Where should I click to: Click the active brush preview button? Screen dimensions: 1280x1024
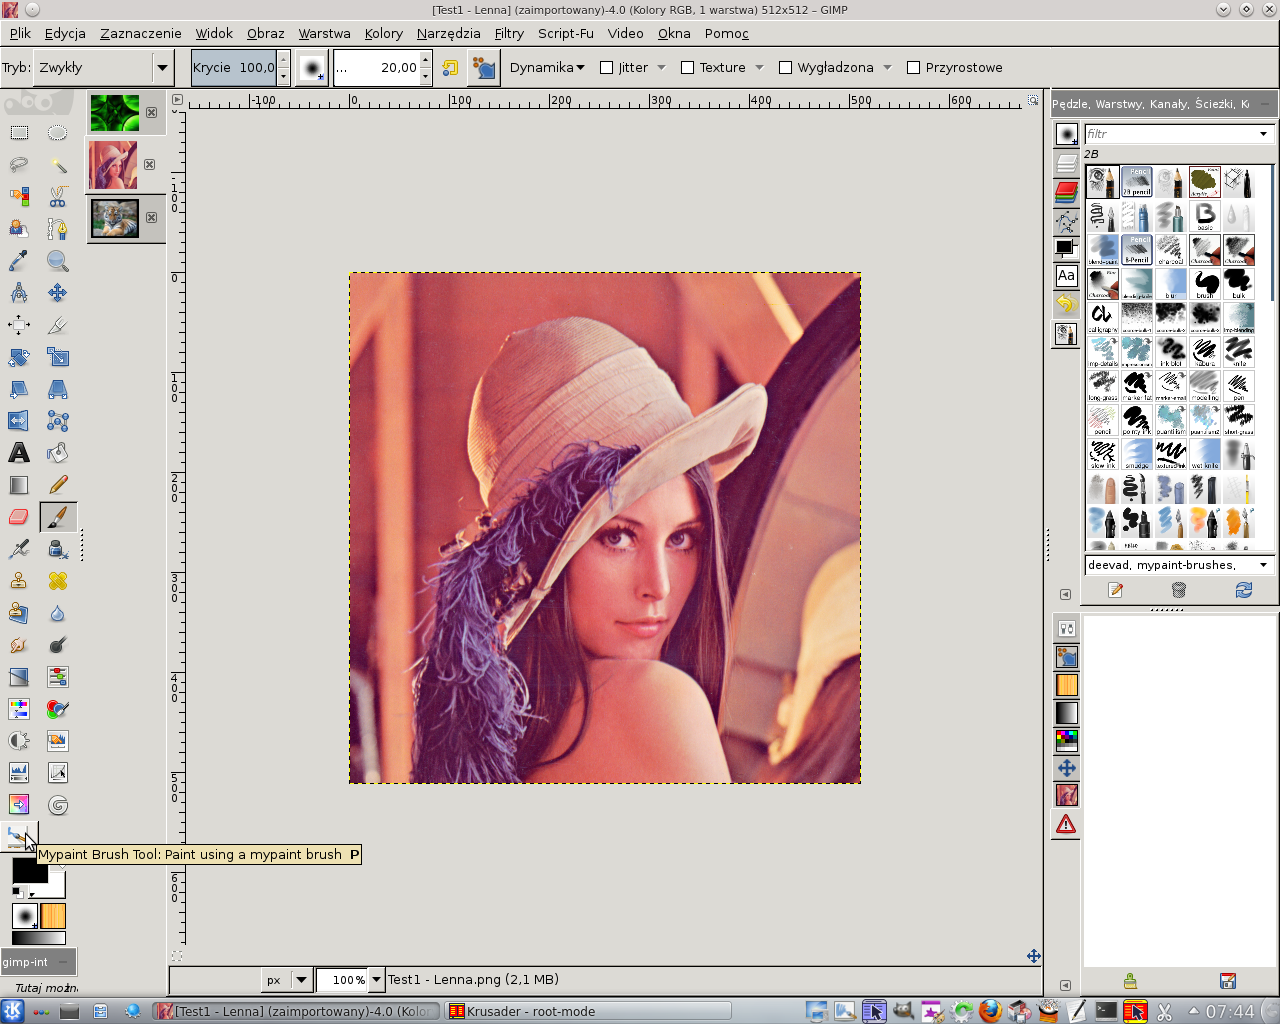tap(312, 68)
